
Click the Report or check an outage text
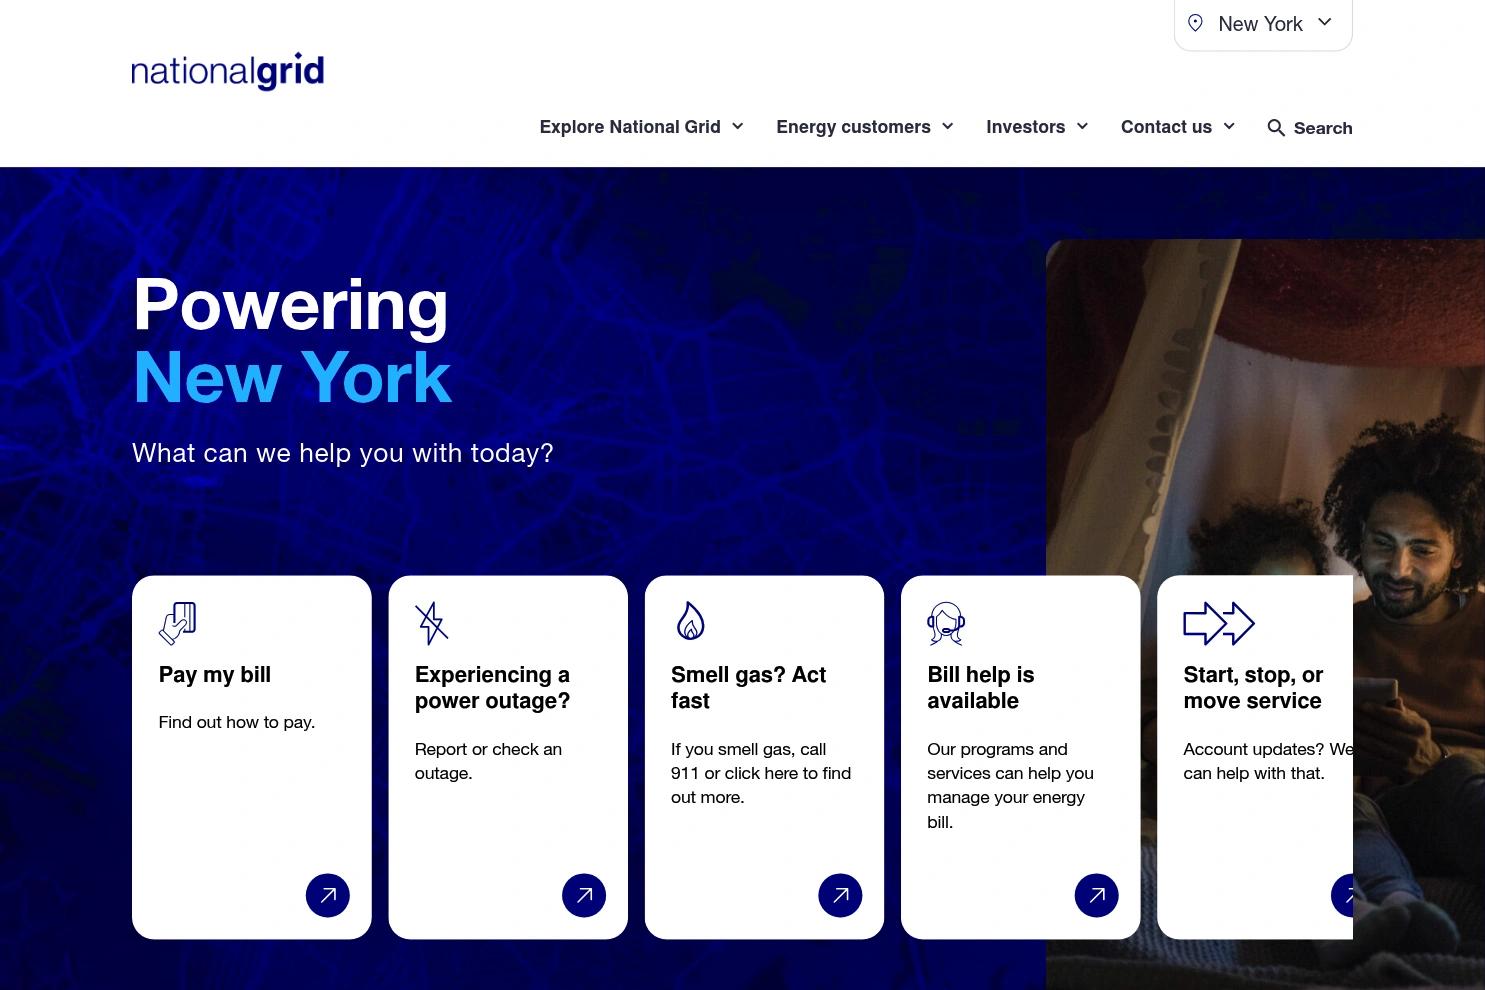coord(488,761)
